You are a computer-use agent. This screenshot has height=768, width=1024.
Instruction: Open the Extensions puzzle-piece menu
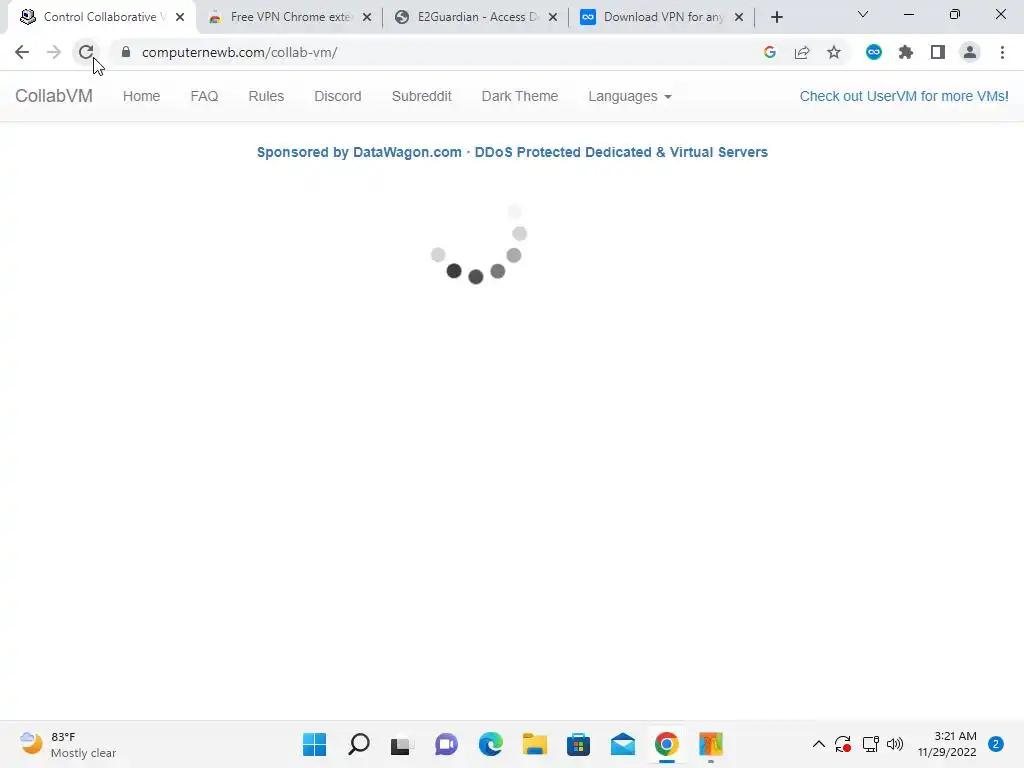(x=906, y=52)
